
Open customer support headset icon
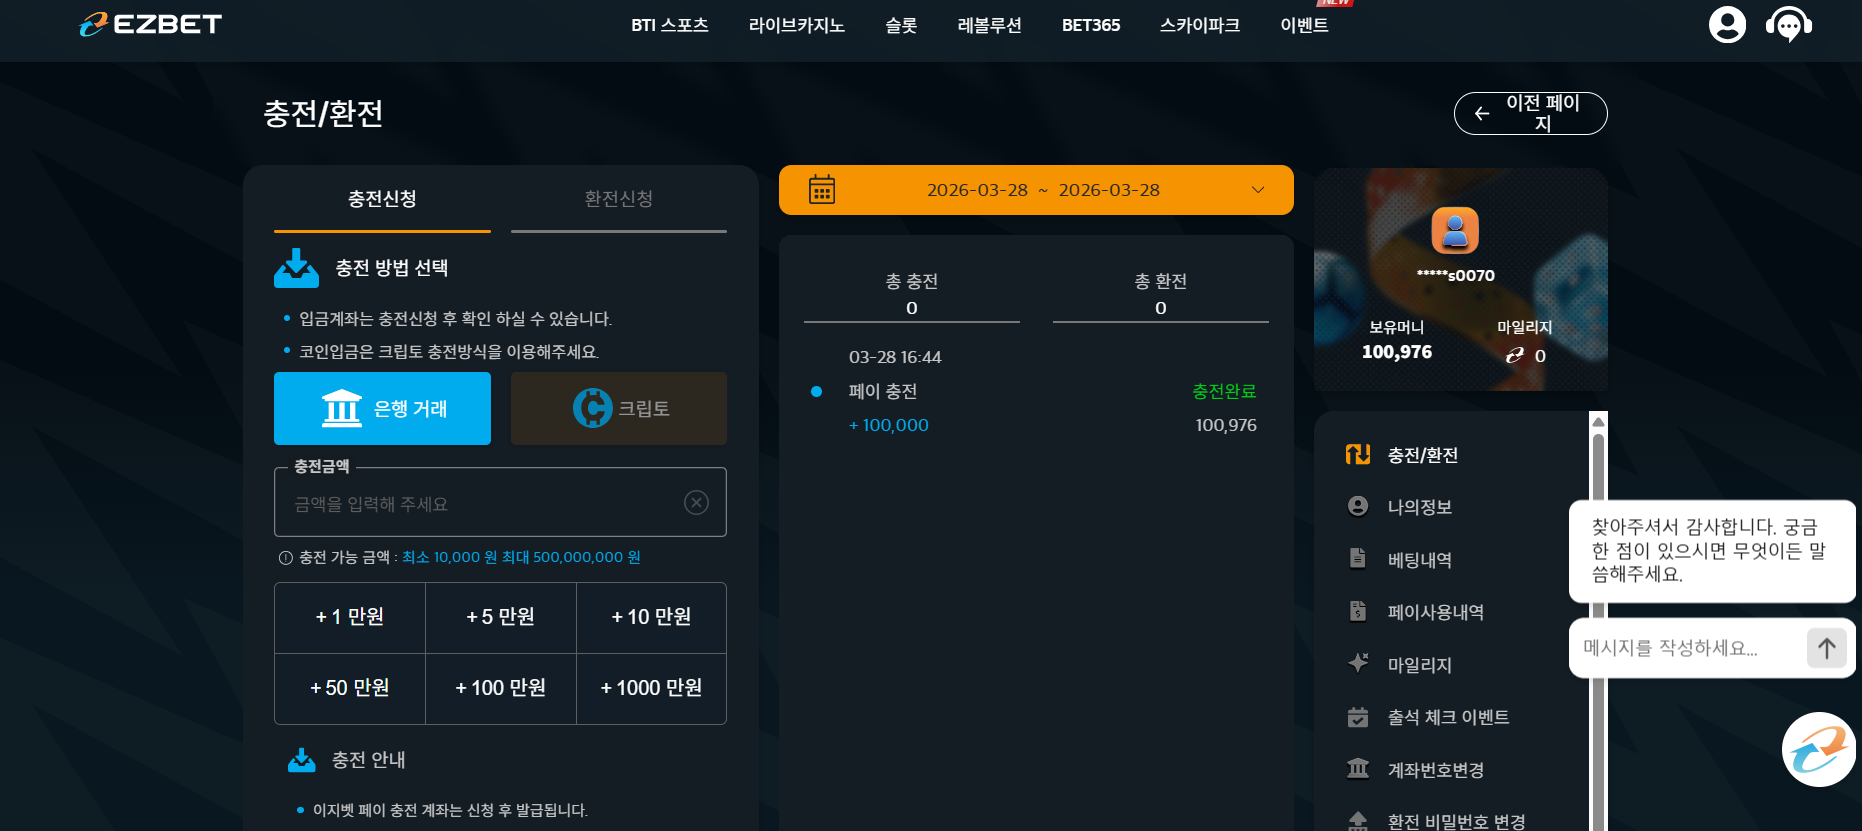[1789, 24]
